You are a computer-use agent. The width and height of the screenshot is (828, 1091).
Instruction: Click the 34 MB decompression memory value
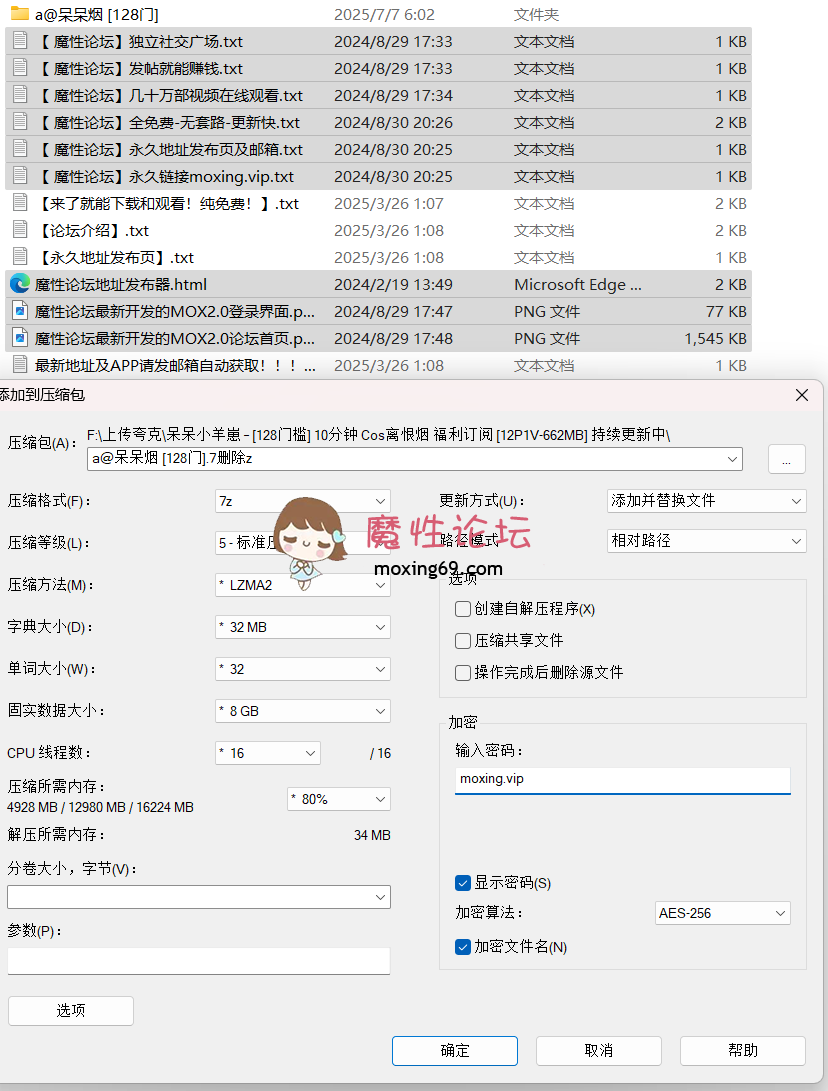coord(372,835)
